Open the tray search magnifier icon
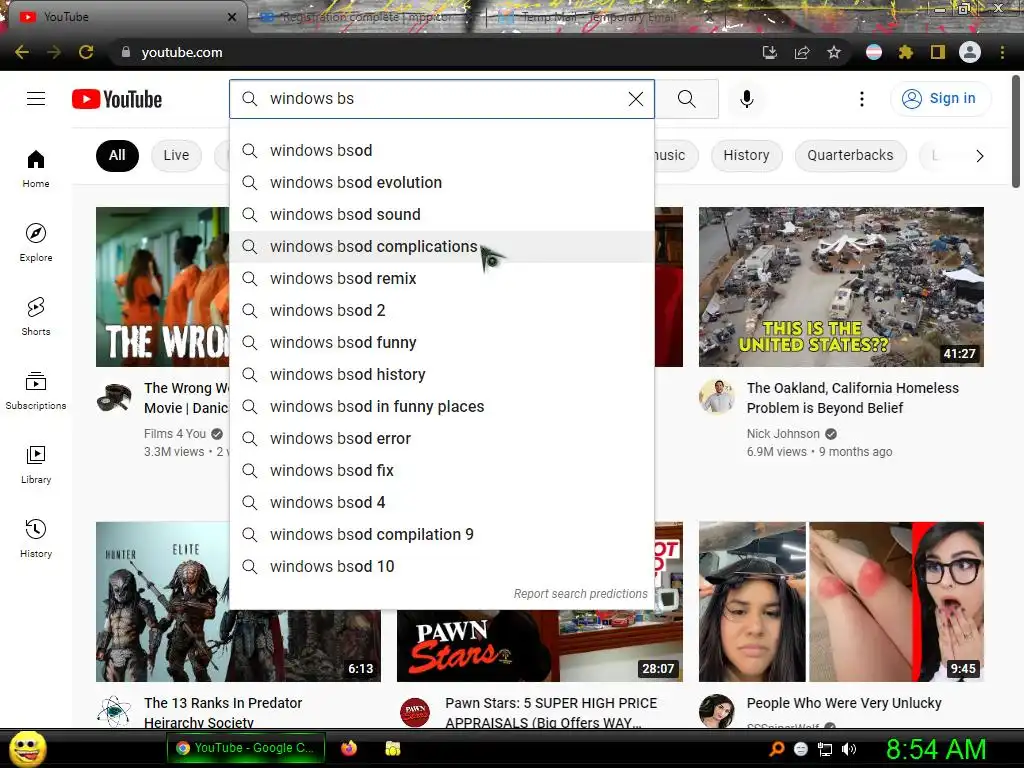Viewport: 1024px width, 768px height. coord(776,749)
